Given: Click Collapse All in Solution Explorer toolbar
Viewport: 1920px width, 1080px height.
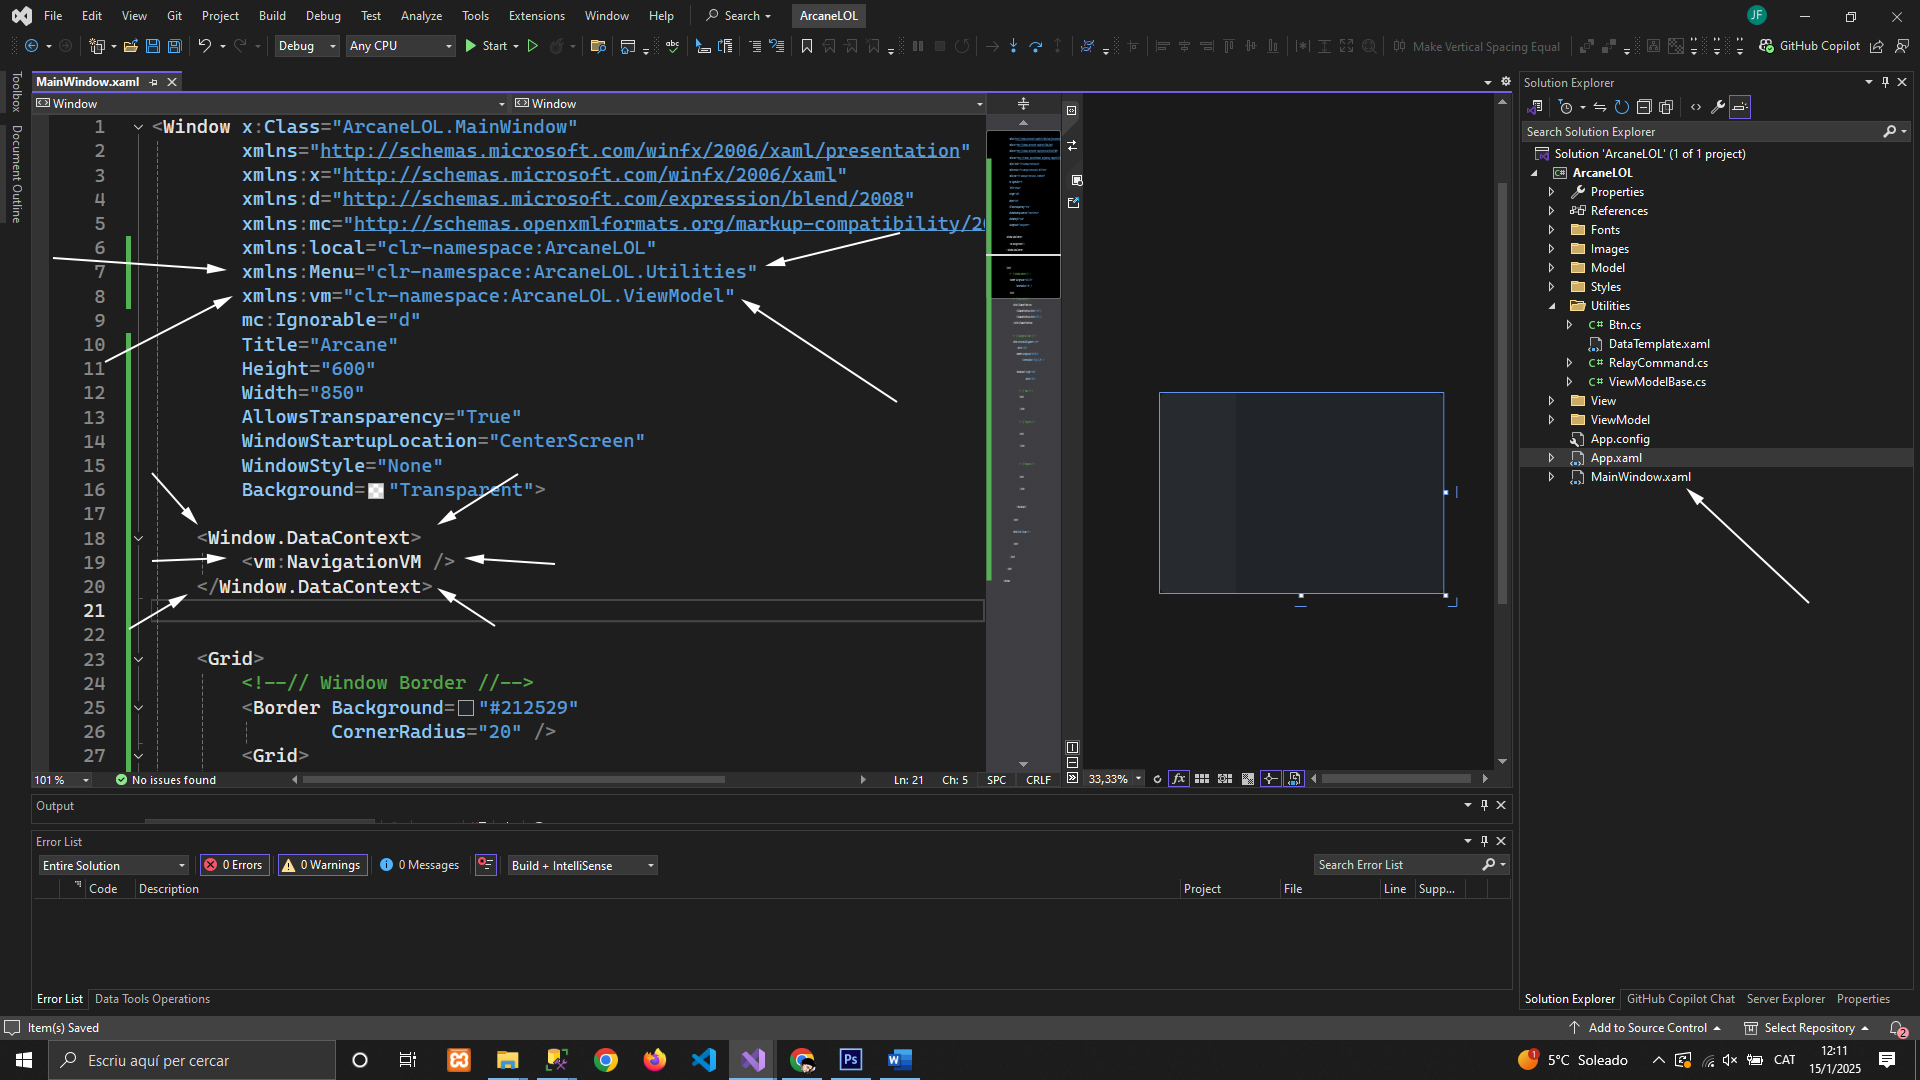Looking at the screenshot, I should pyautogui.click(x=1644, y=107).
